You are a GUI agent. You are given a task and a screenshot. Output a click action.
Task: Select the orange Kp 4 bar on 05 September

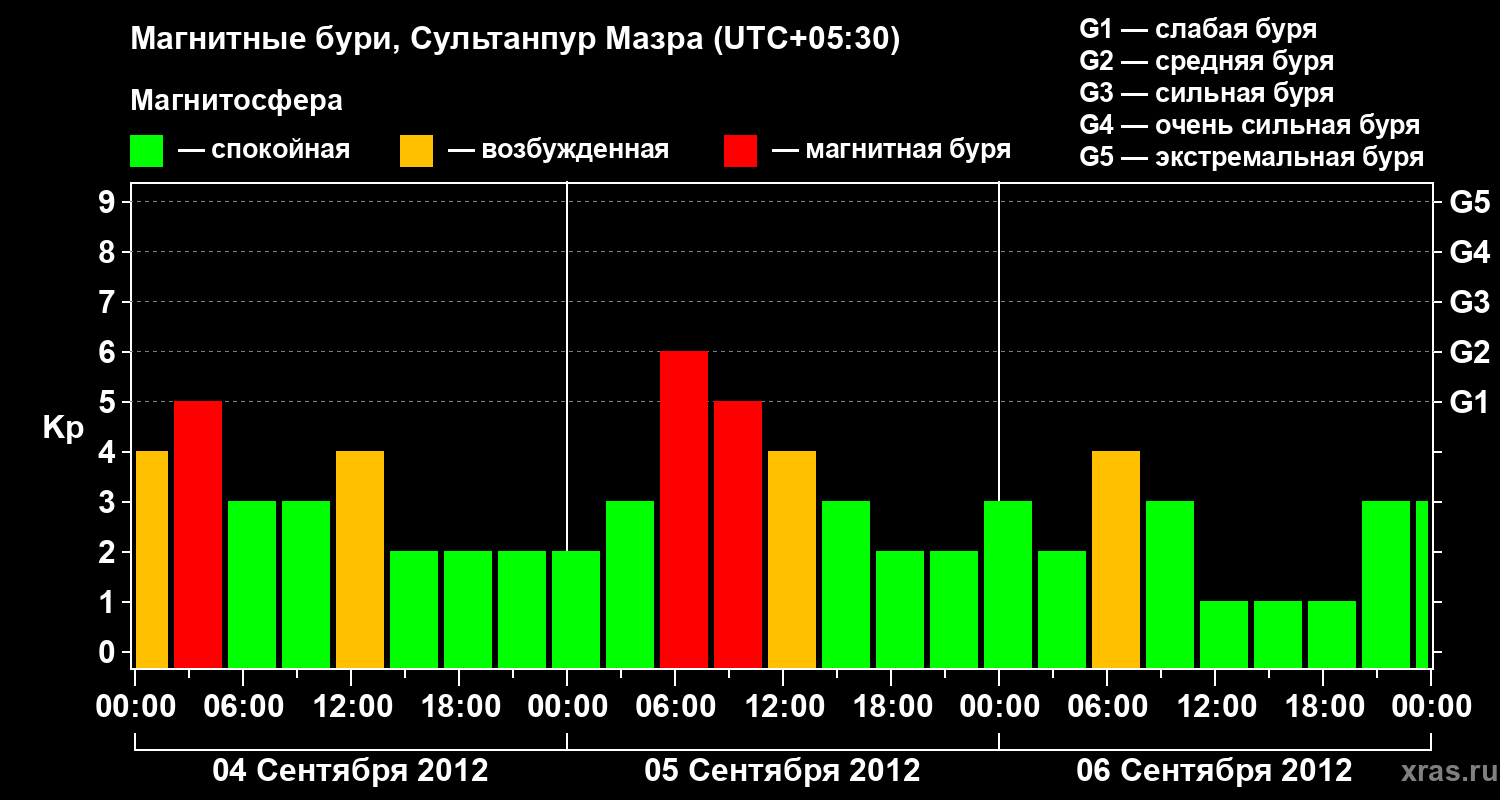[x=792, y=560]
